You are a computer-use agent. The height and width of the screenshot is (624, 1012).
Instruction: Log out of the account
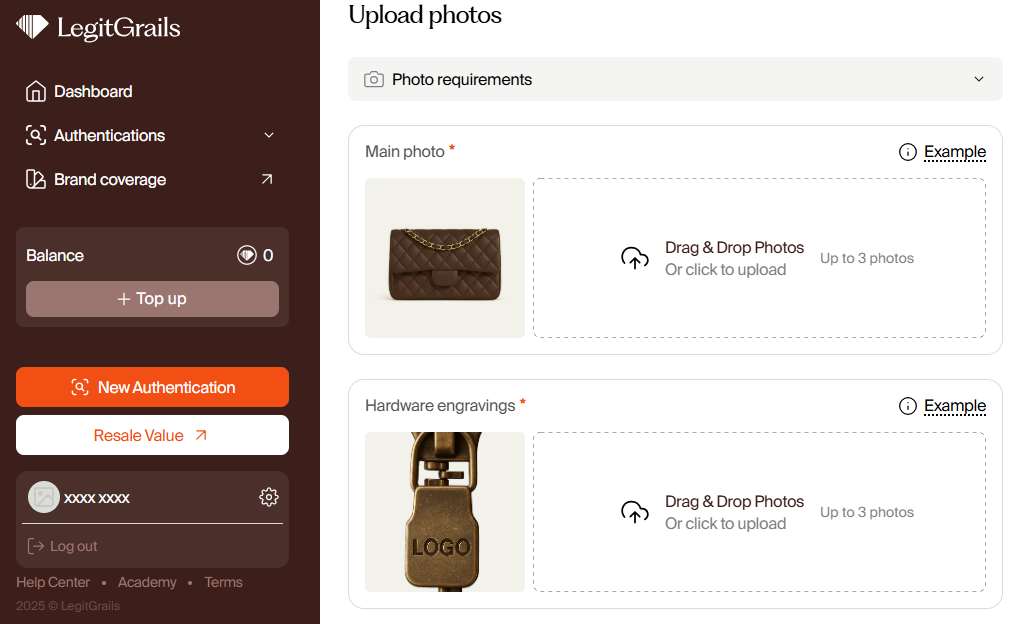pyautogui.click(x=63, y=546)
